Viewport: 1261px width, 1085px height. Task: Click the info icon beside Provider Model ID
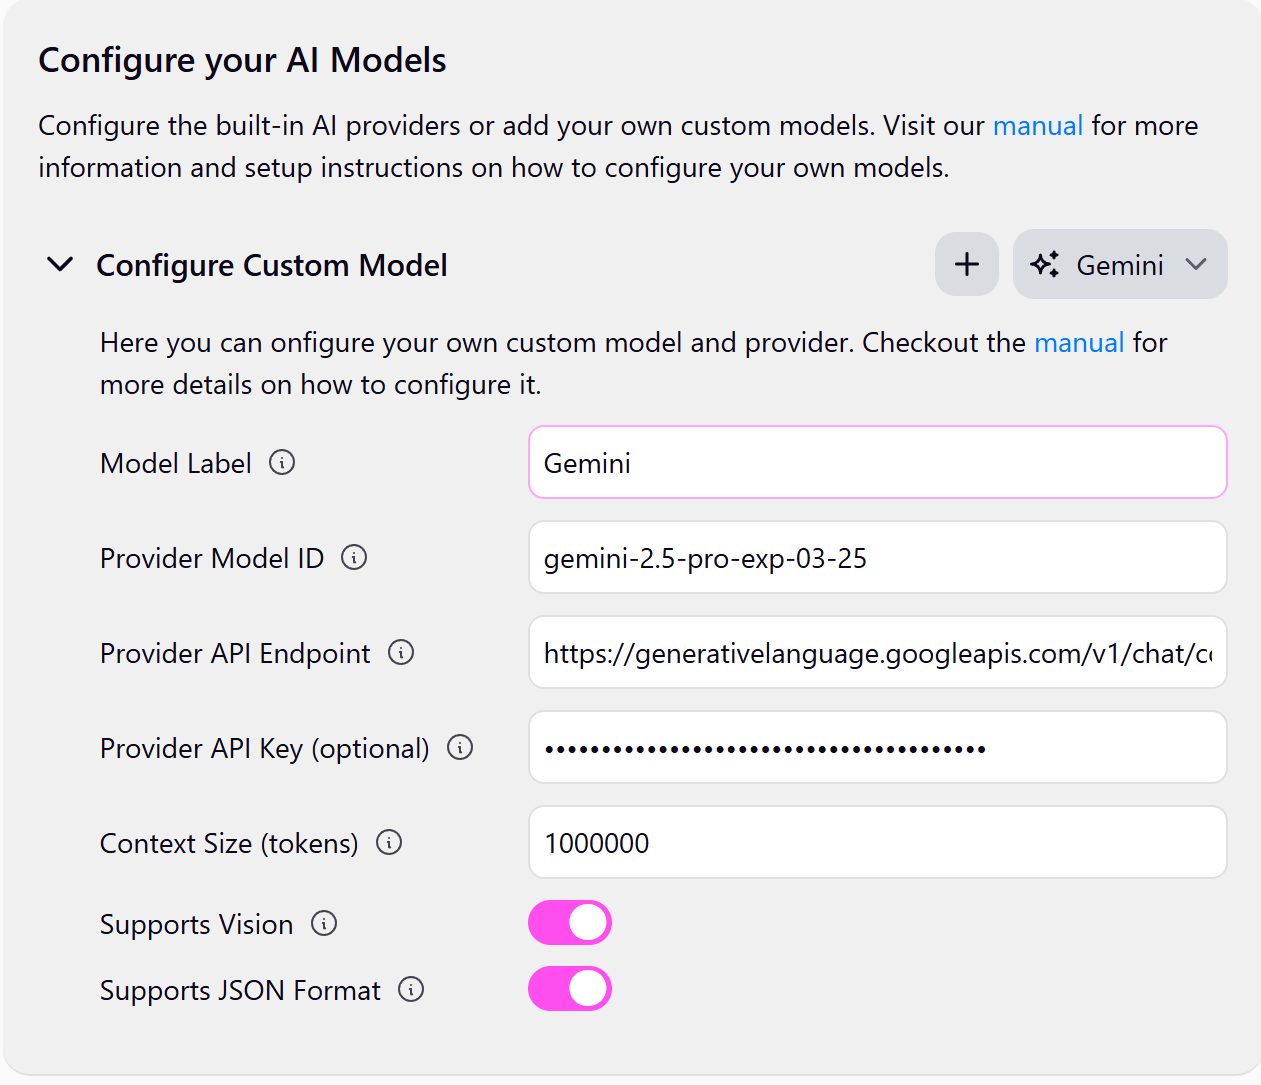click(354, 557)
